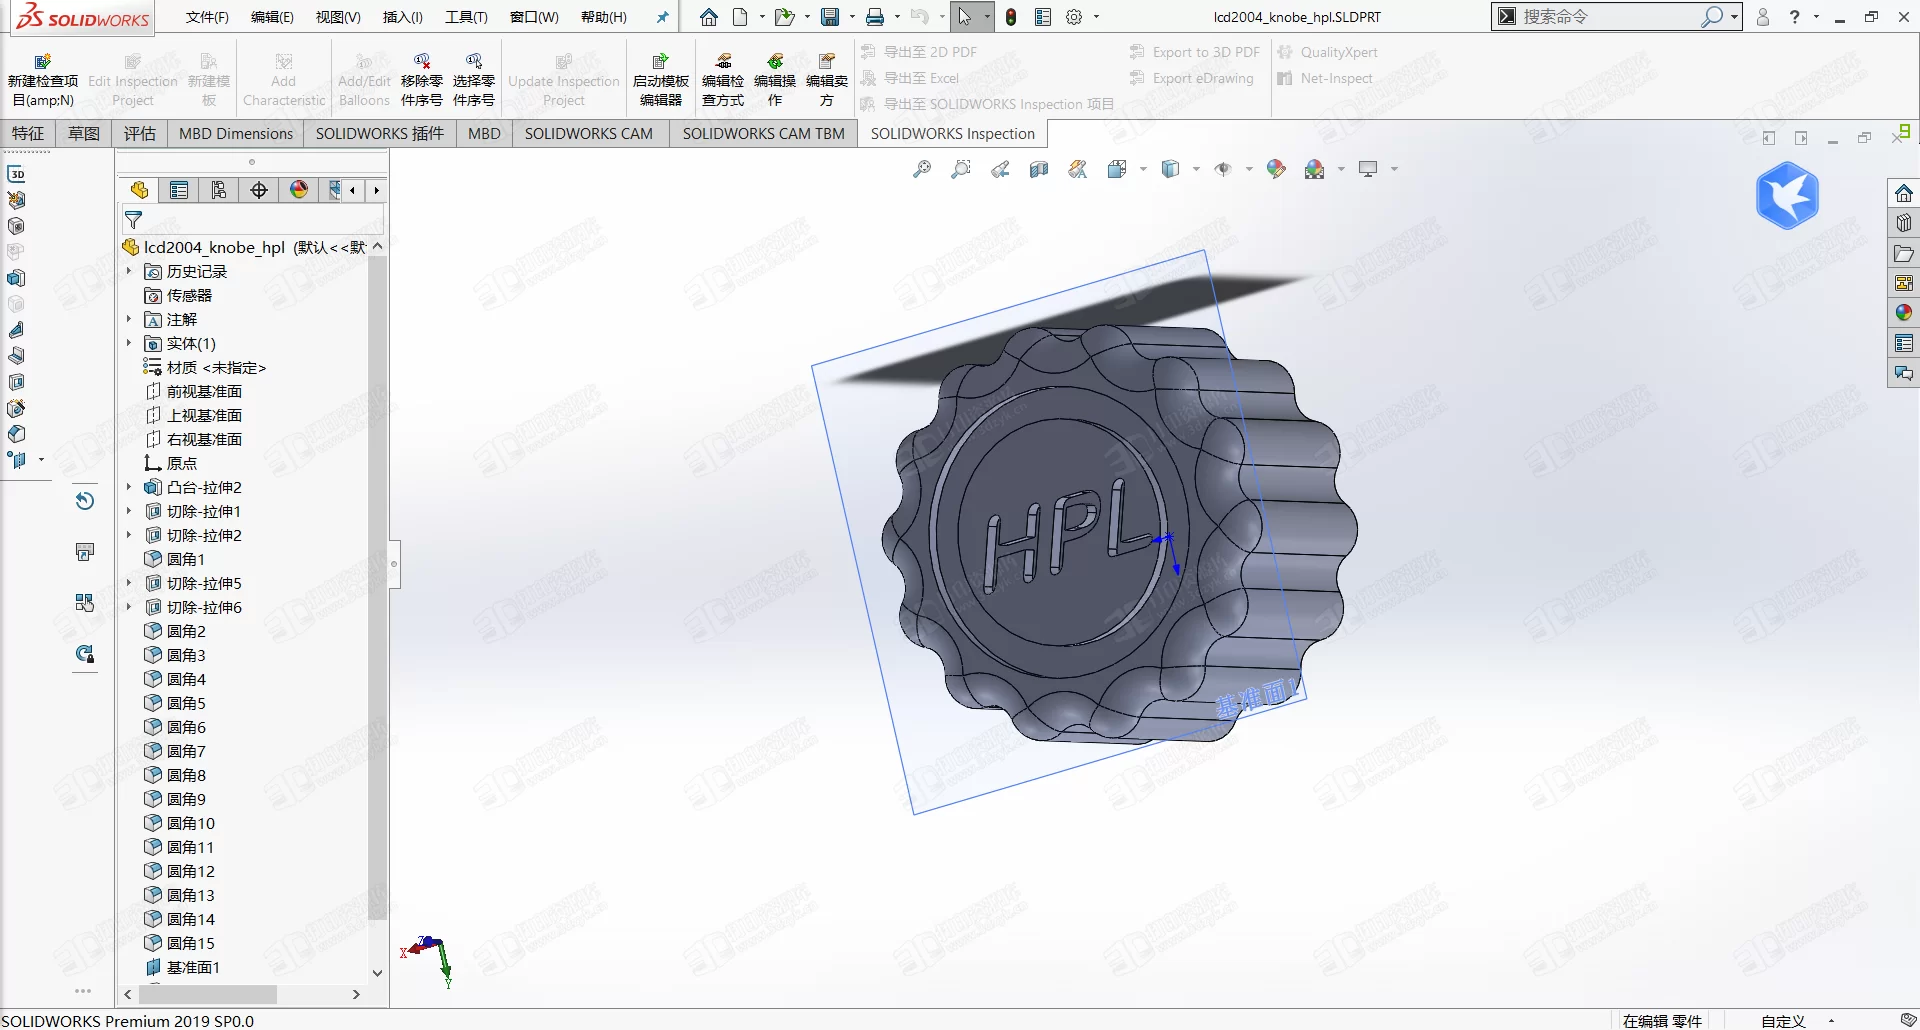Open the display style dropdown arrow
This screenshot has height=1030, width=1920.
point(1196,169)
